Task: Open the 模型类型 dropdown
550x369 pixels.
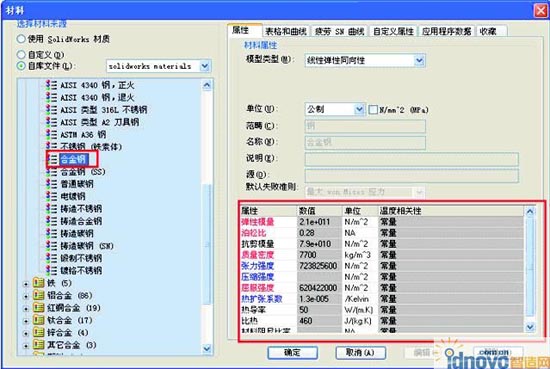Action: coord(419,60)
